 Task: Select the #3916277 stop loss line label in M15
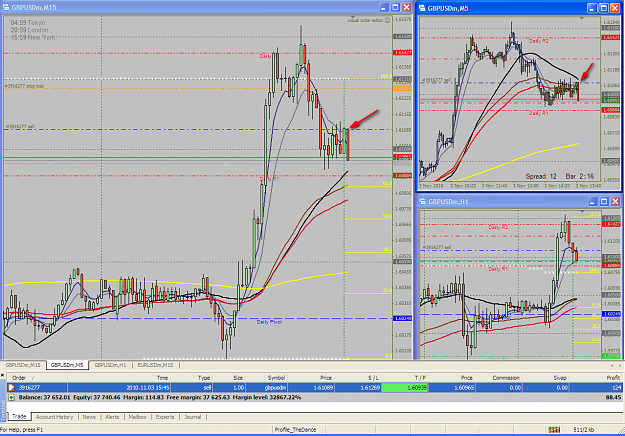25,86
